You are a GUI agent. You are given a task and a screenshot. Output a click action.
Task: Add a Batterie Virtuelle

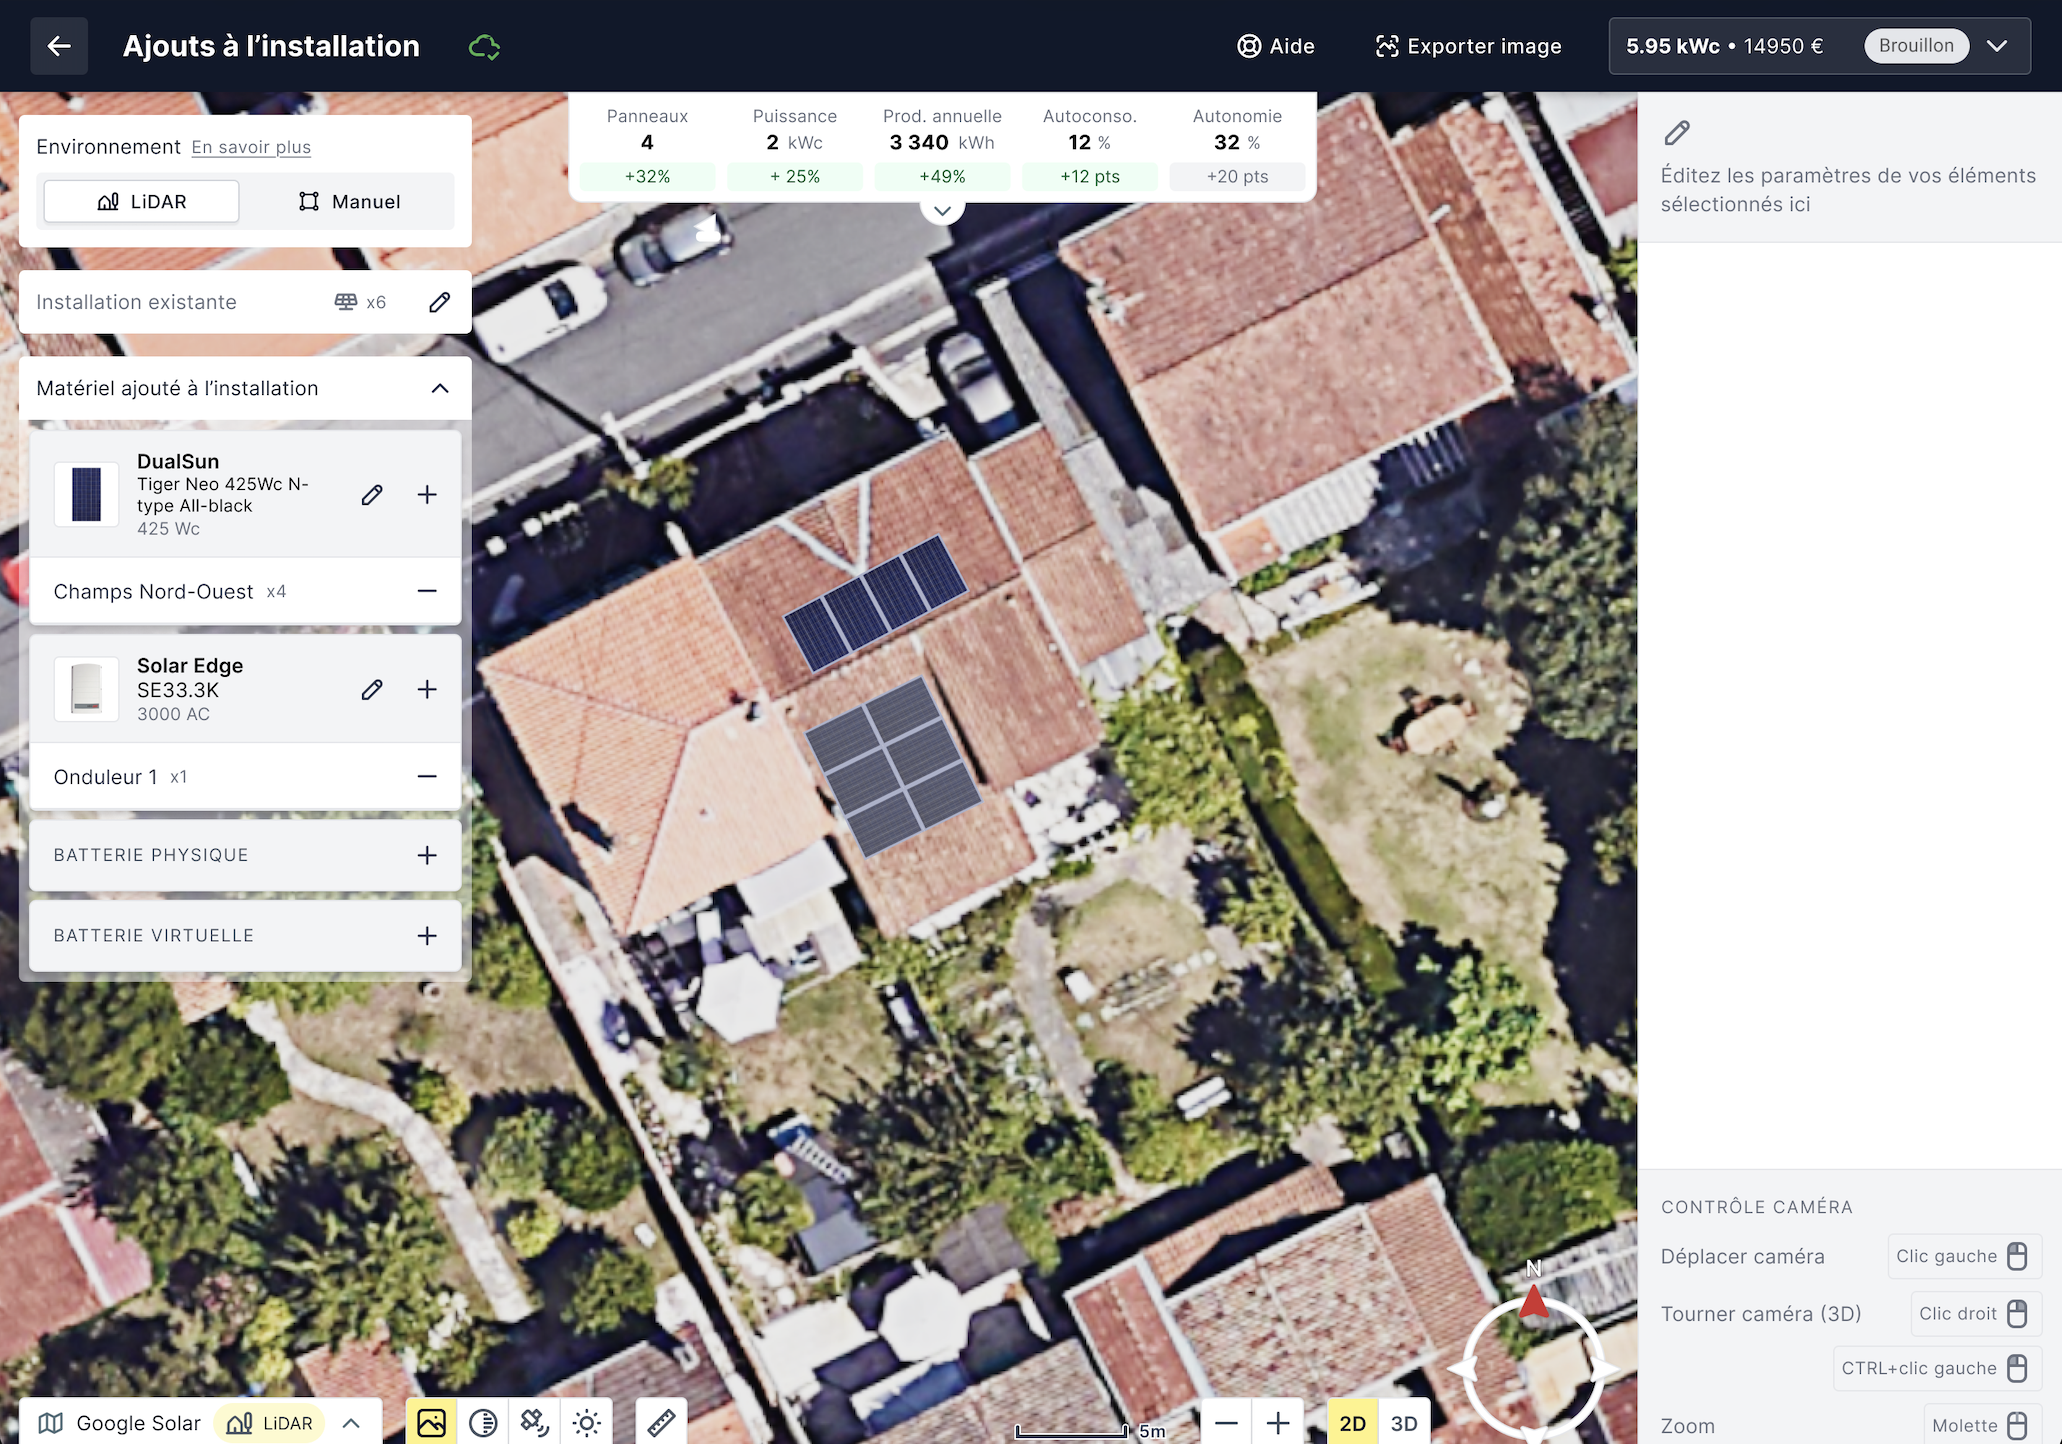pyautogui.click(x=427, y=935)
